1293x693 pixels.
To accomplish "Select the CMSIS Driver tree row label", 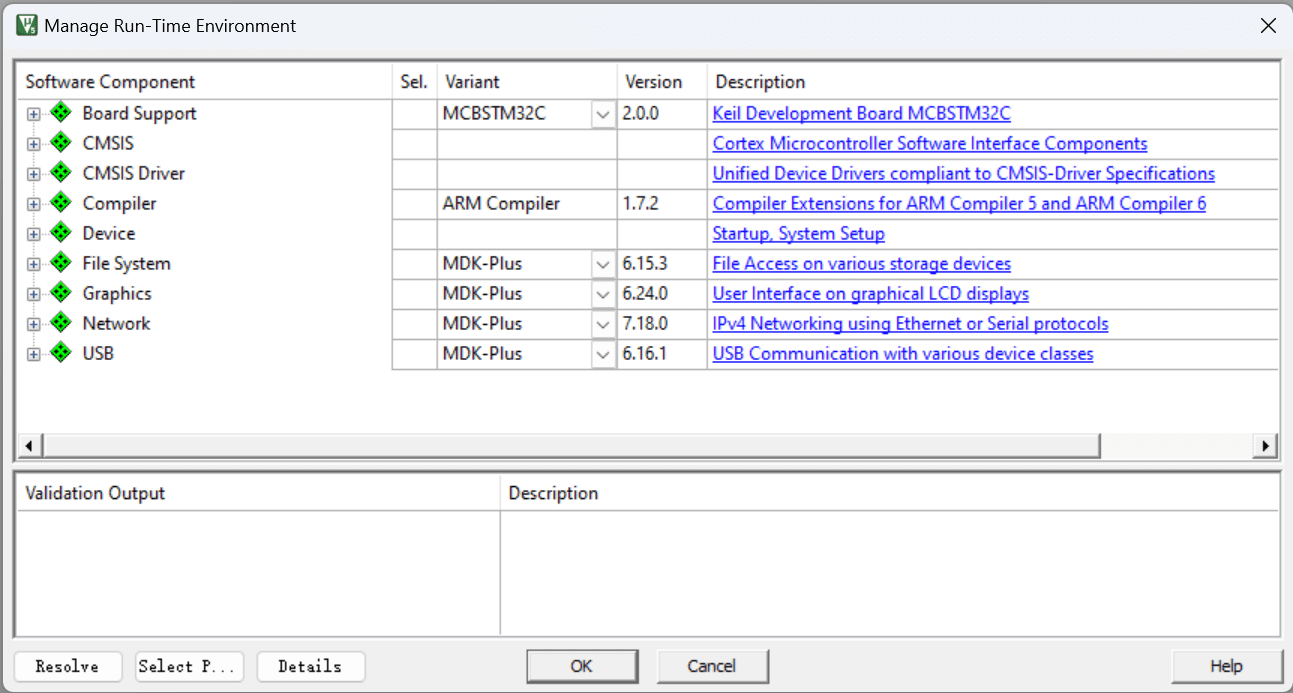I will [x=134, y=174].
